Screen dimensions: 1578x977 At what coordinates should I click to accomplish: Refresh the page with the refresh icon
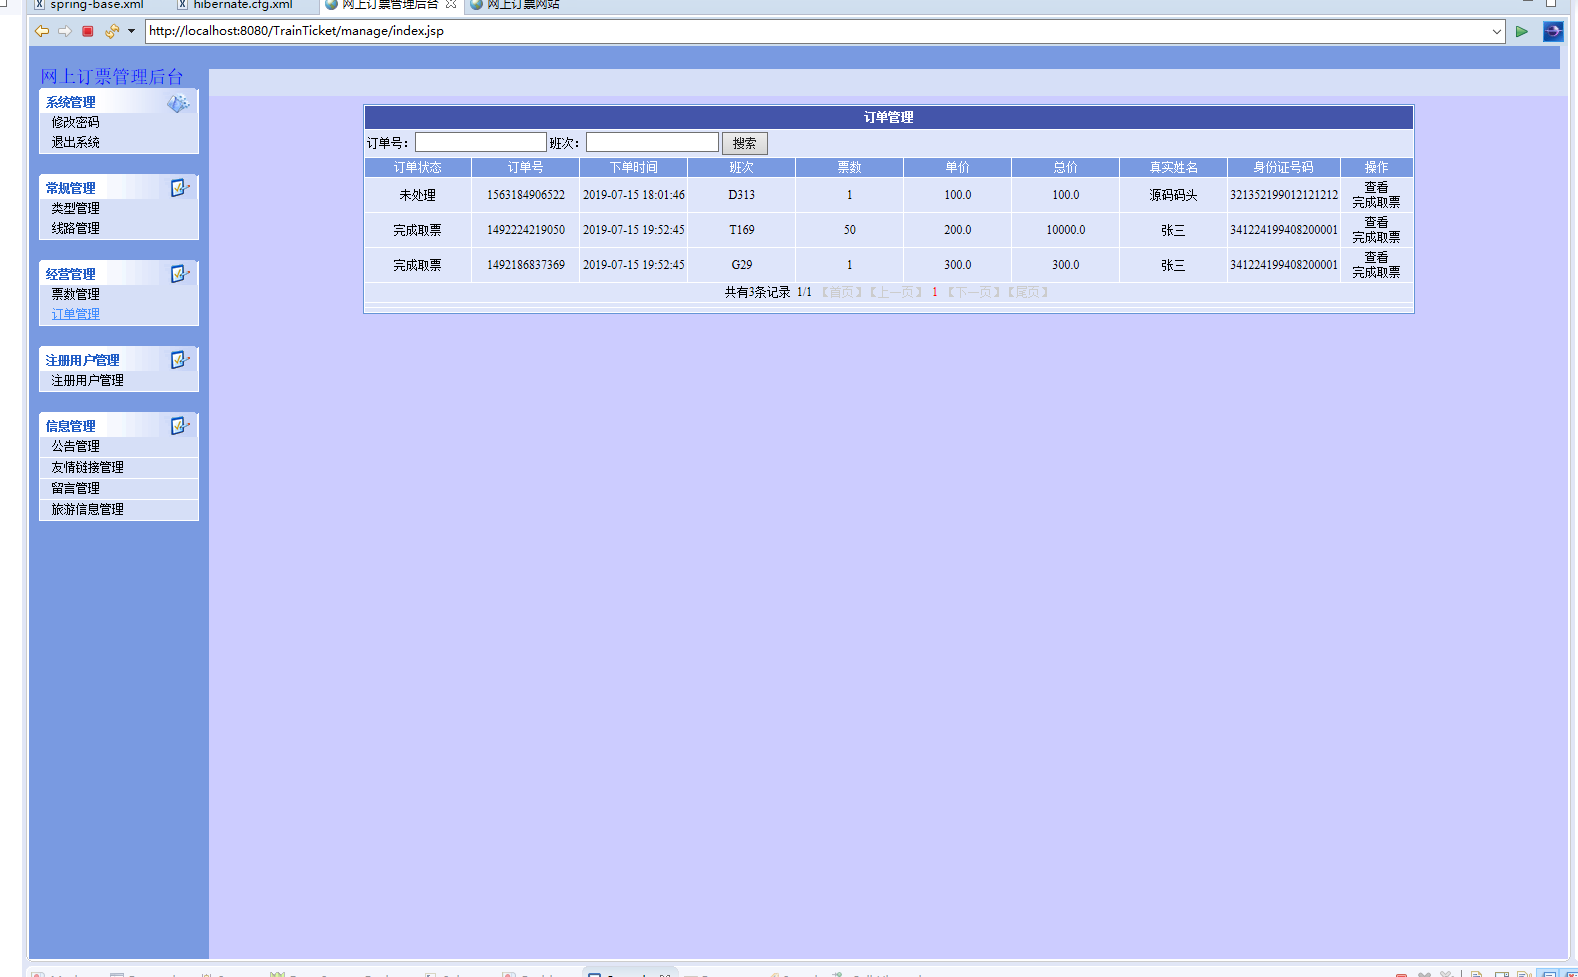(112, 31)
